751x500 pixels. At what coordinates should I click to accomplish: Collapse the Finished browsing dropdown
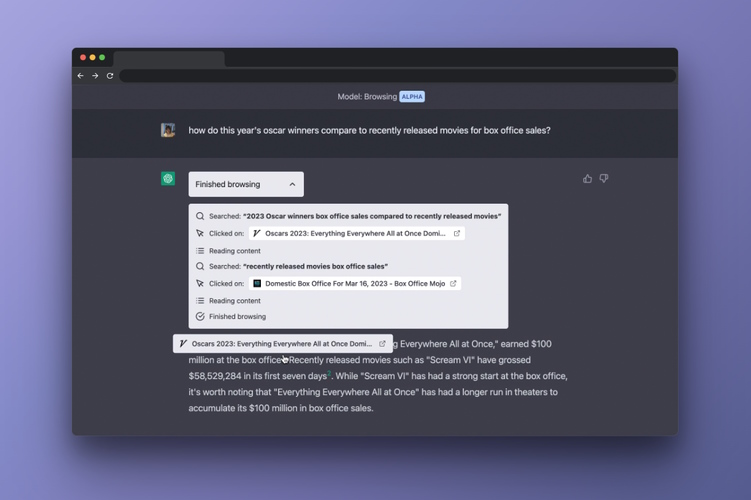246,184
